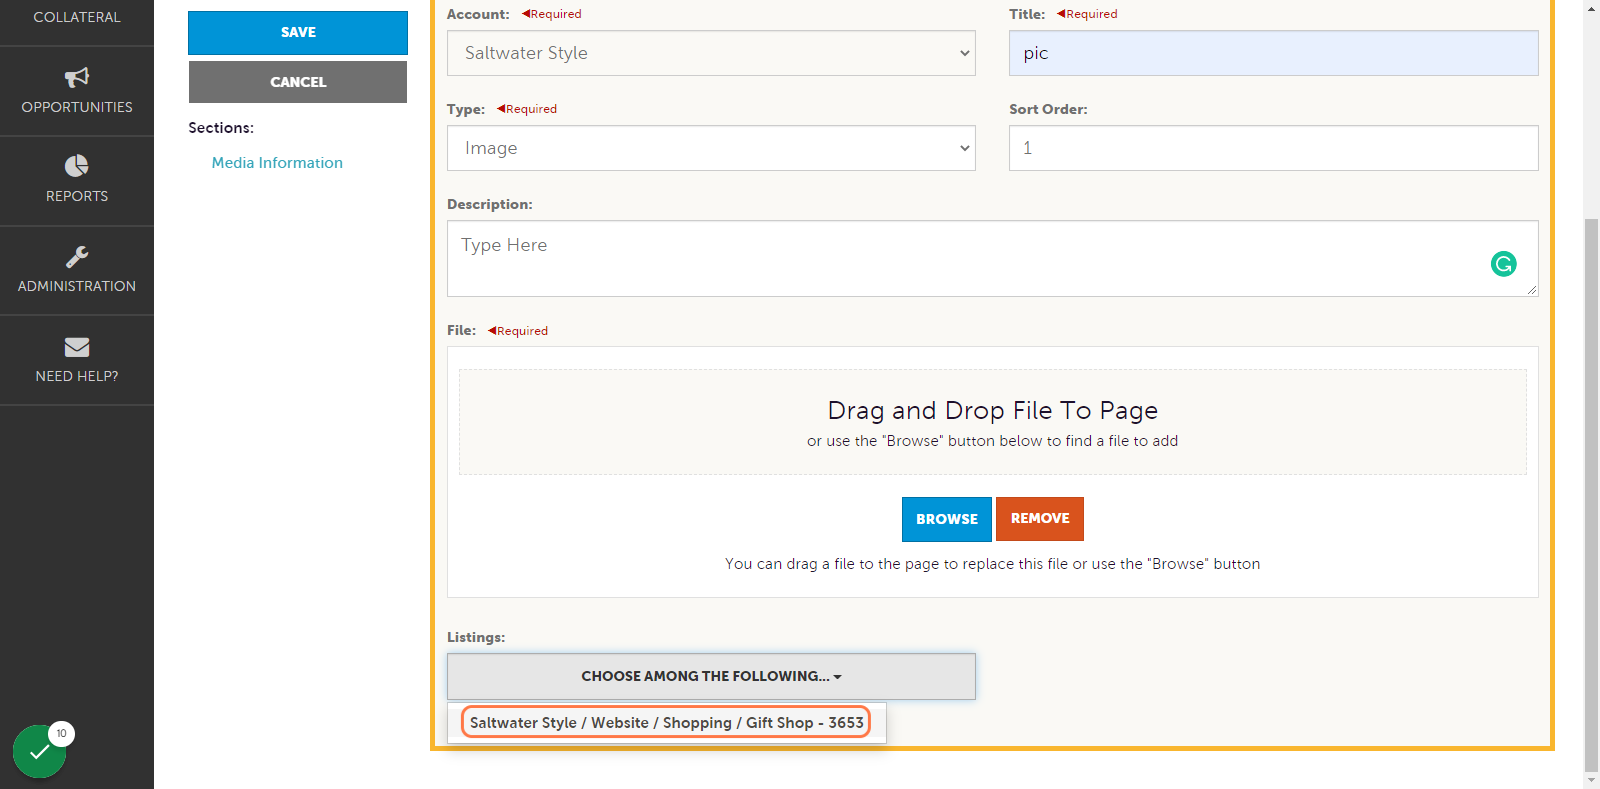
Task: Click the Drag and Drop File zone
Action: pyautogui.click(x=992, y=422)
